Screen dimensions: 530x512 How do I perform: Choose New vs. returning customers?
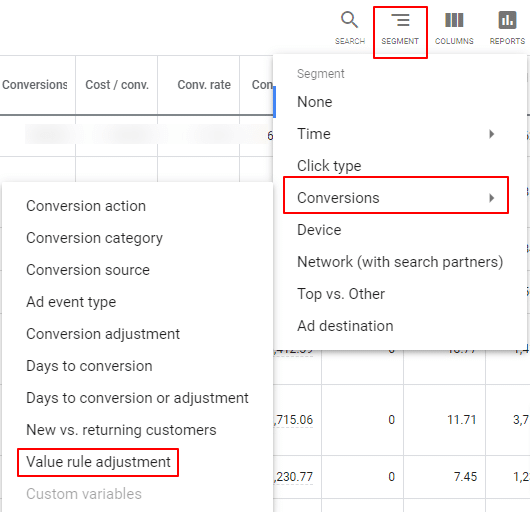coord(121,430)
